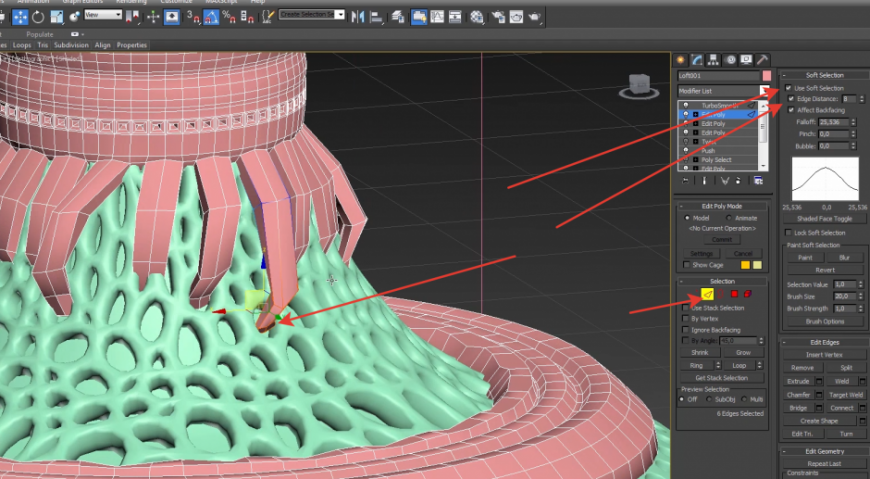The height and width of the screenshot is (479, 870).
Task: Toggle Percent Snap icon
Action: coord(229,17)
